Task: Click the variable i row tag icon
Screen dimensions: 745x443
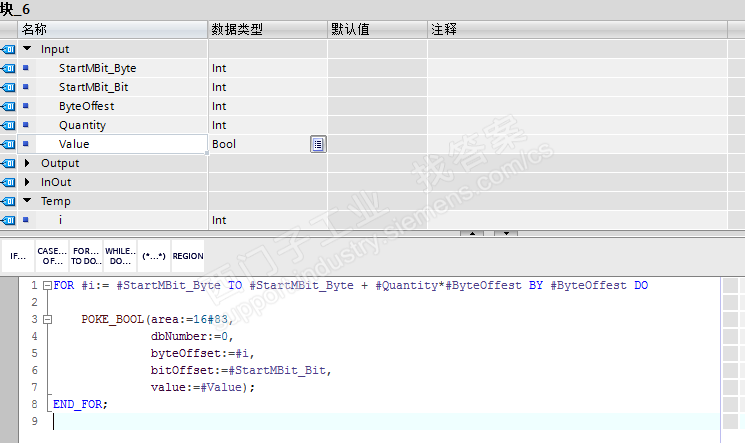Action: [x=9, y=220]
